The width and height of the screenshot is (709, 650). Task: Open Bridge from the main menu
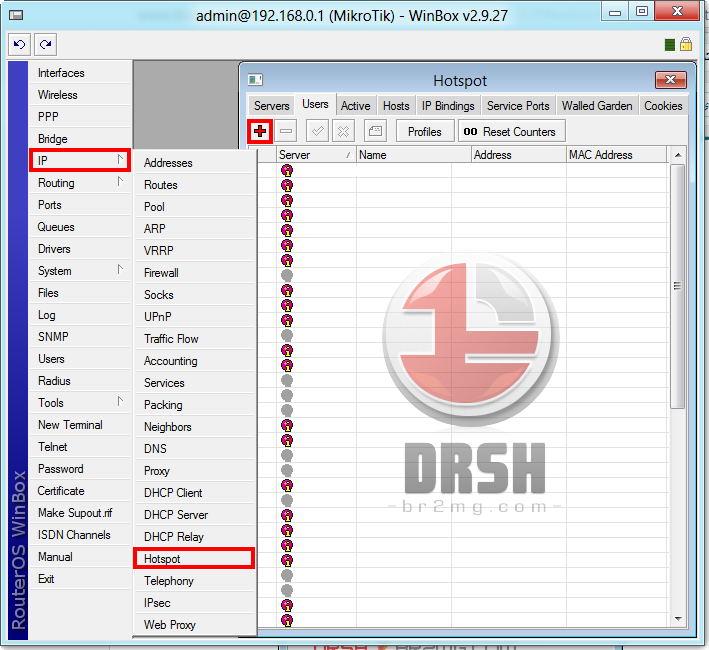click(x=80, y=139)
